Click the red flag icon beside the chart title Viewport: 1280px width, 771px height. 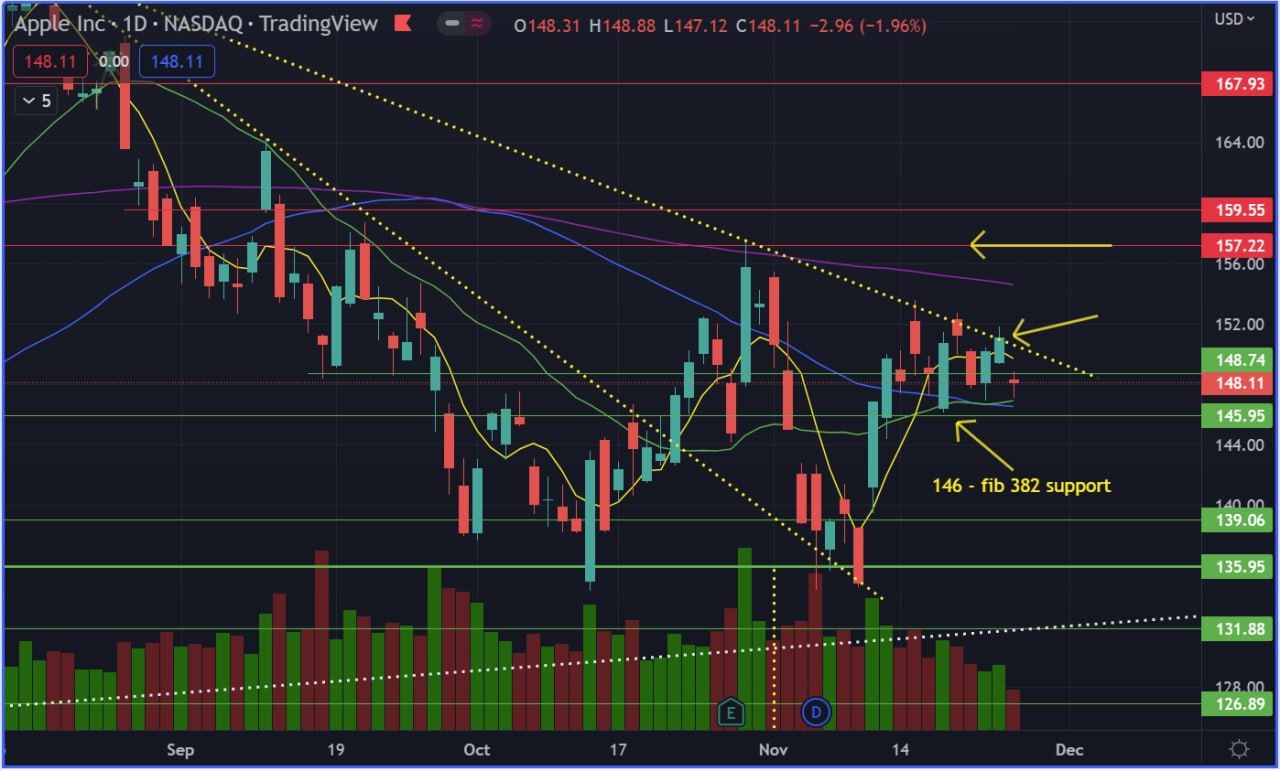pyautogui.click(x=403, y=23)
